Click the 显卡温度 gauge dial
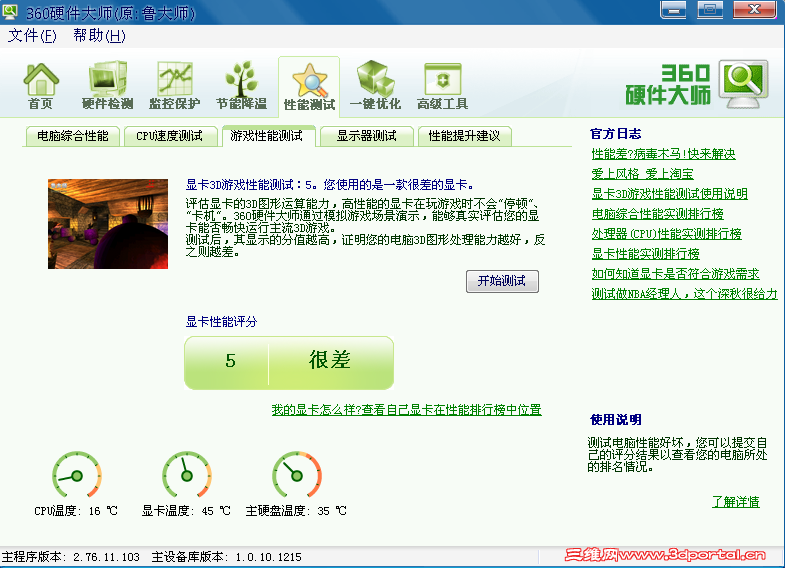Viewport: 785px width, 568px height. [187, 474]
